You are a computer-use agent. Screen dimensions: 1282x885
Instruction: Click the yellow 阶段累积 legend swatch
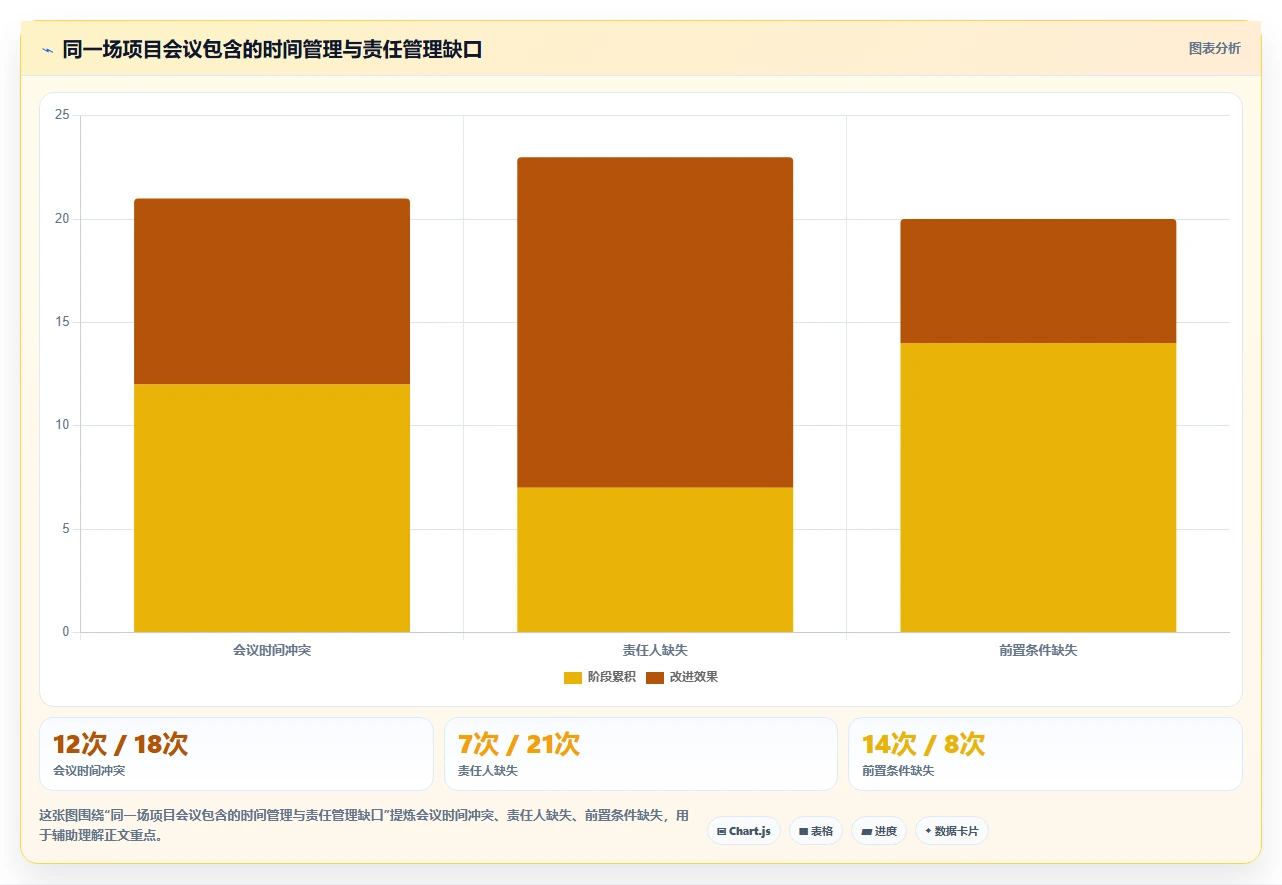click(x=573, y=678)
